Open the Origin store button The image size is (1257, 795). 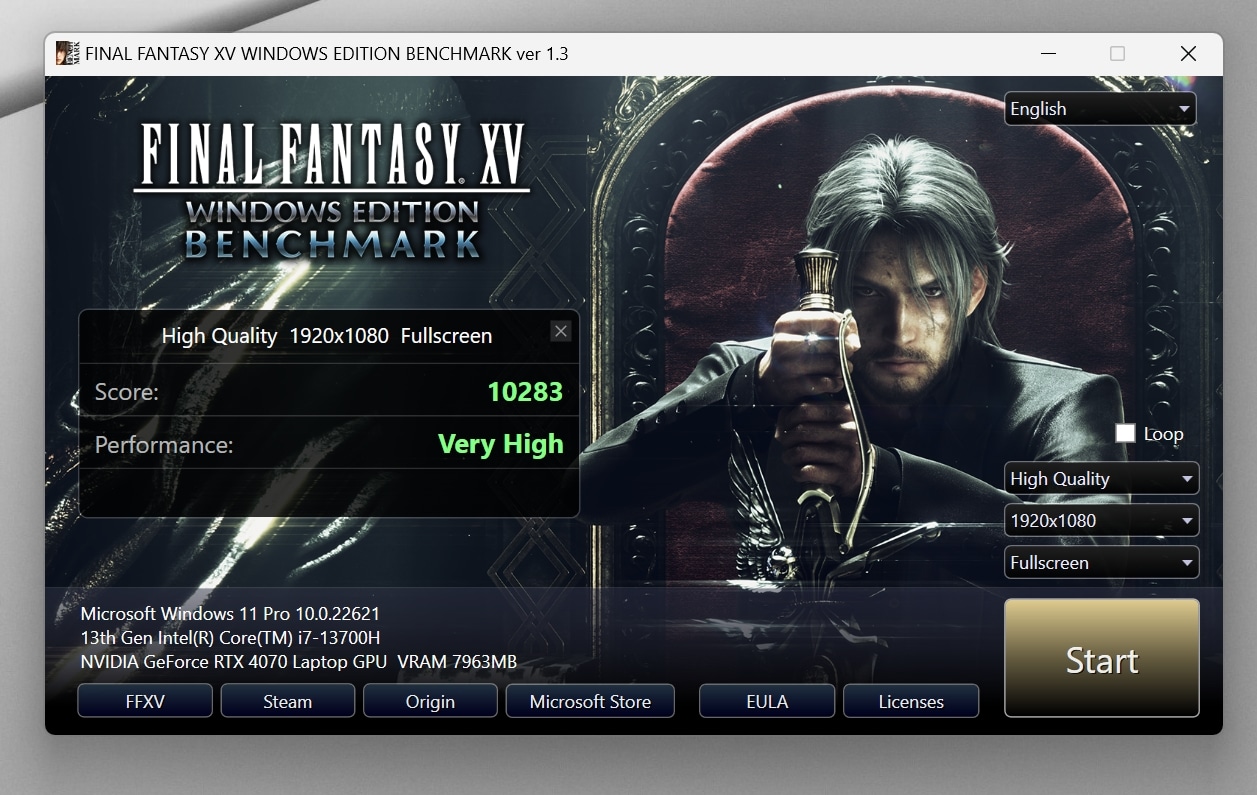(430, 701)
